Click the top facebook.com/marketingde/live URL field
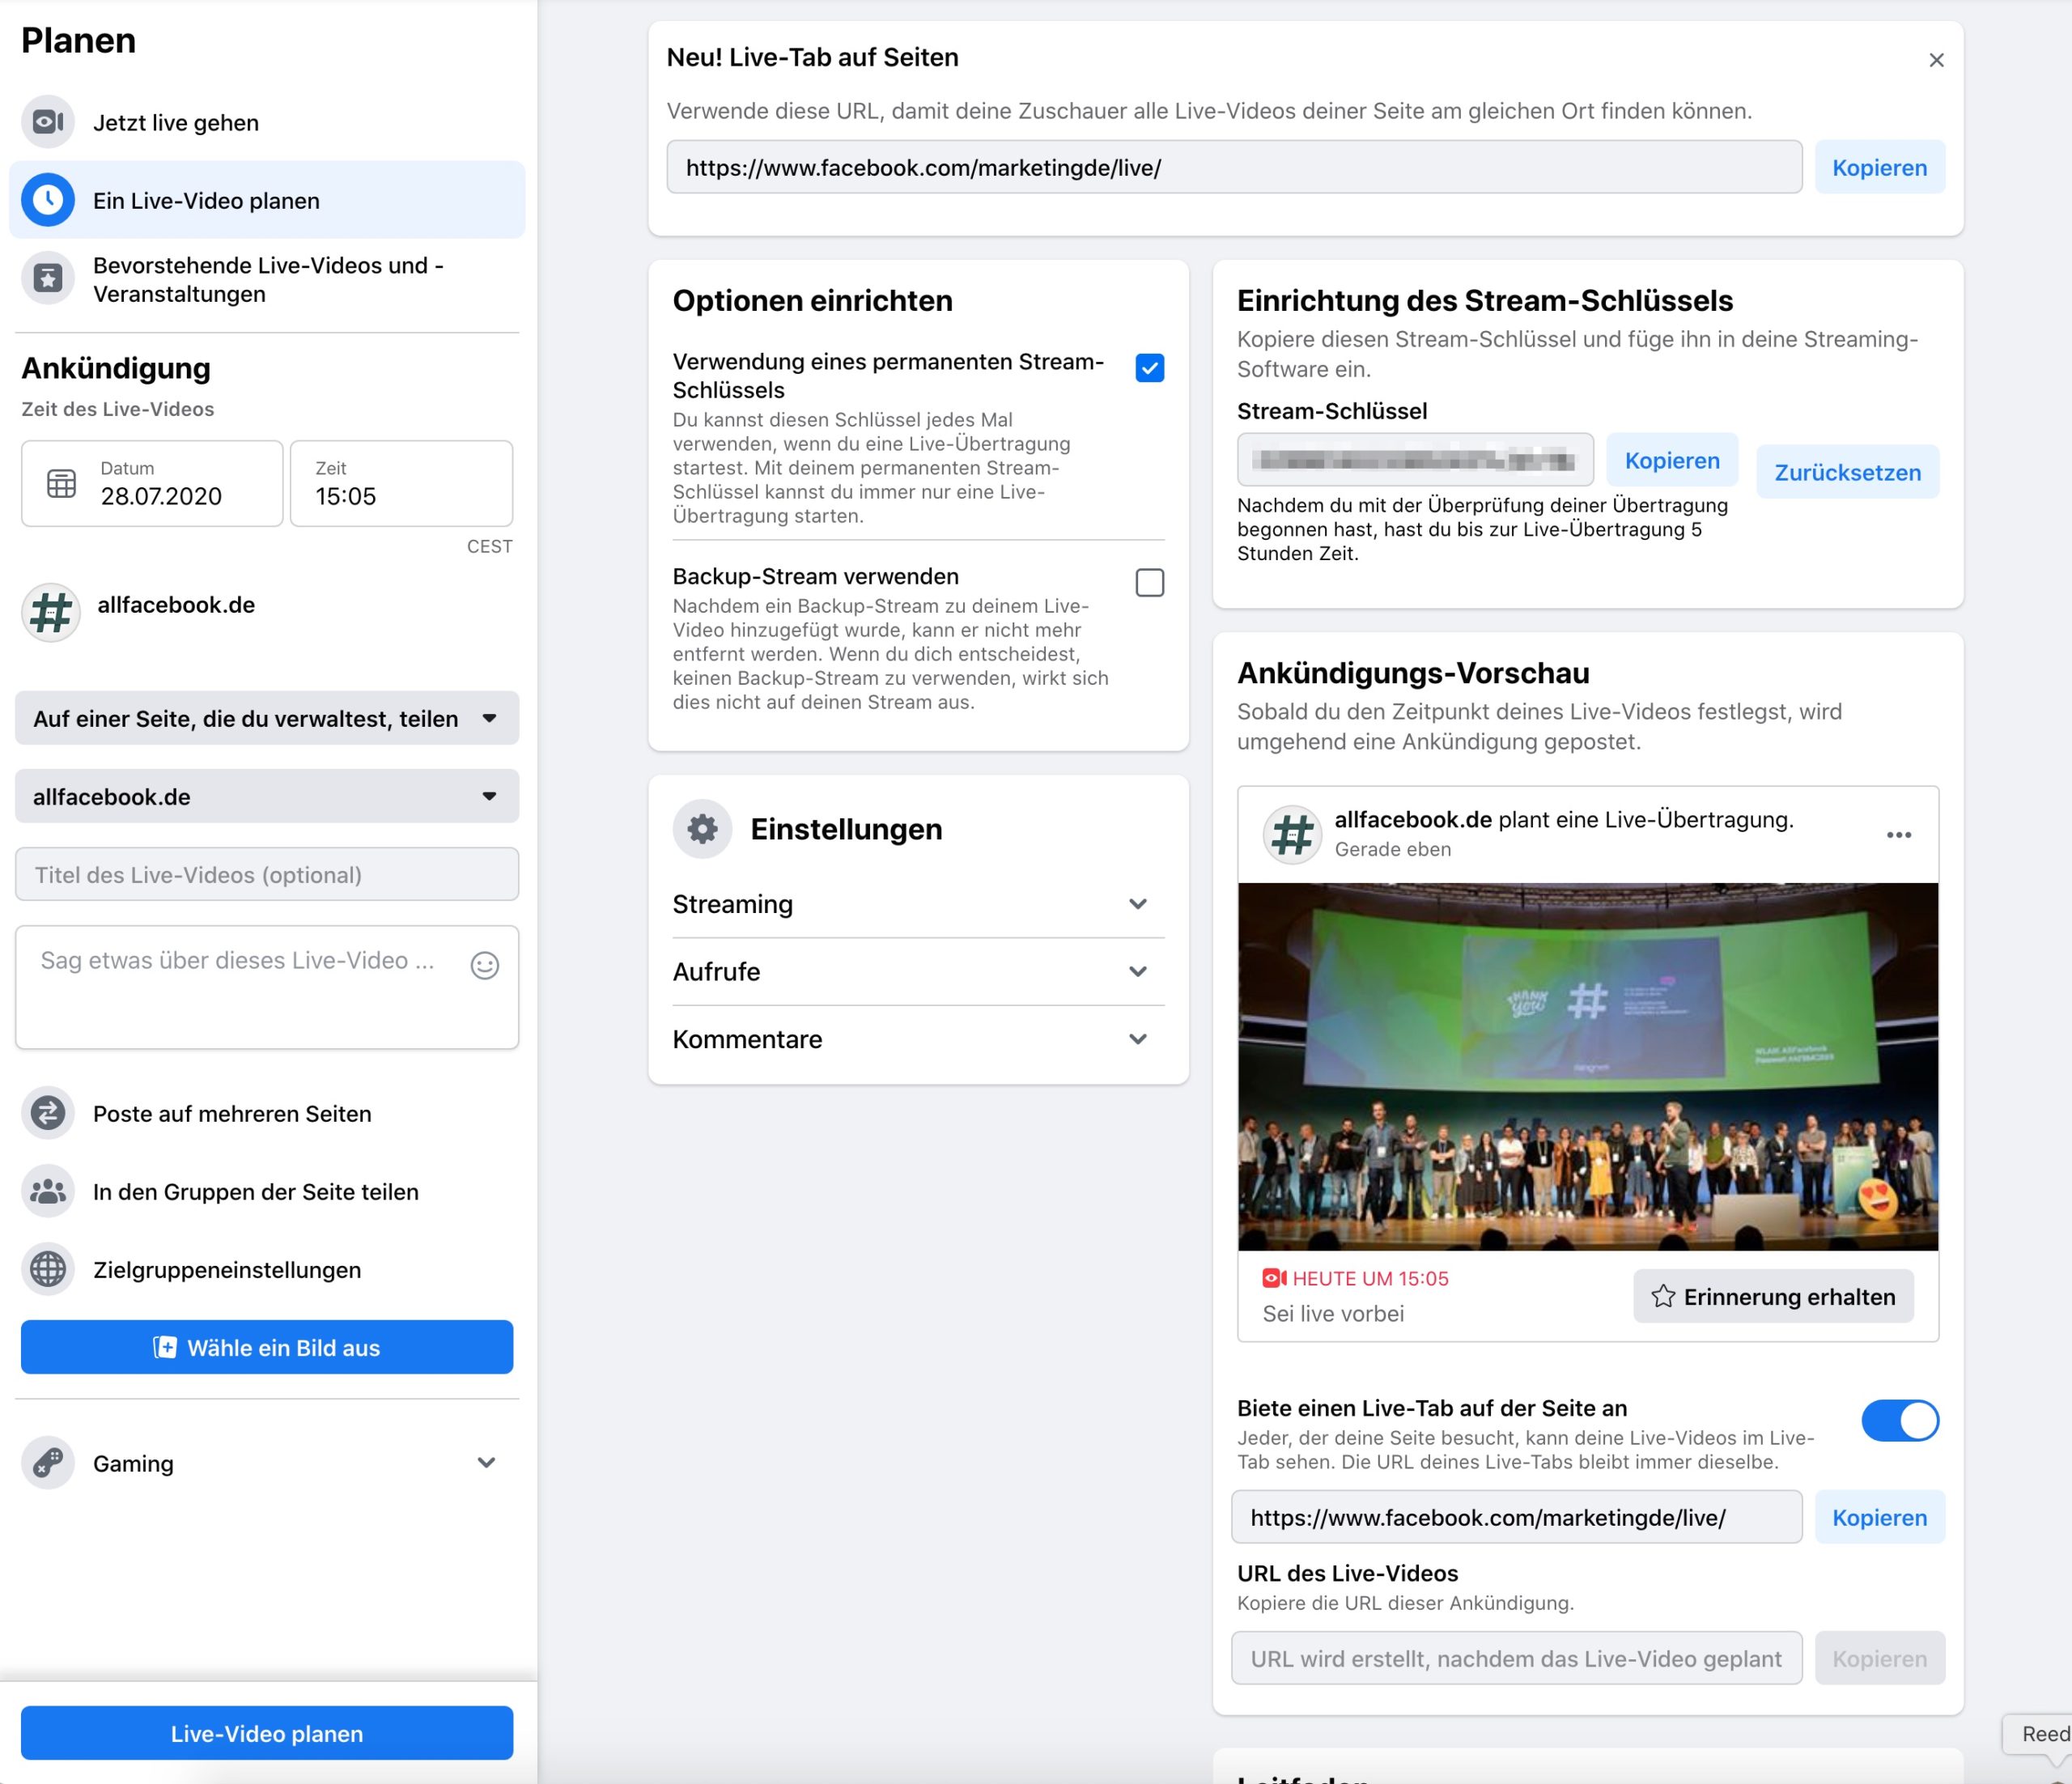The width and height of the screenshot is (2072, 1784). coord(1234,167)
